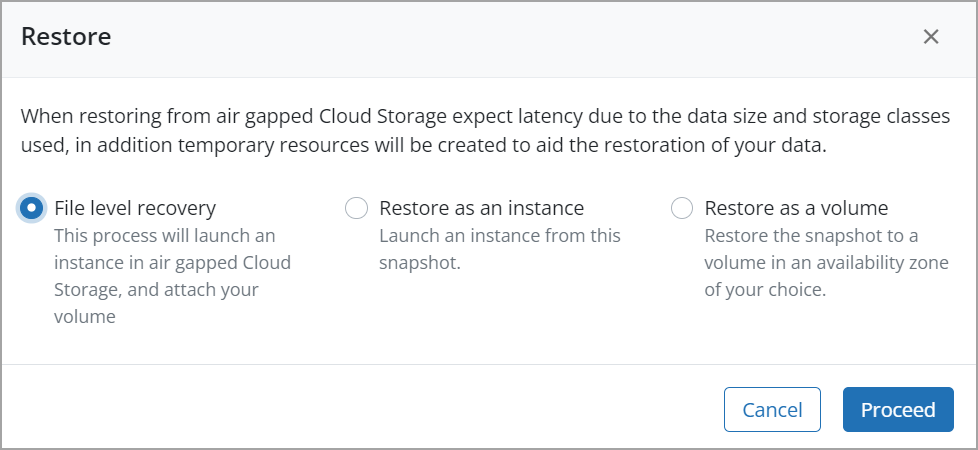This screenshot has width=978, height=450.
Task: Enable the Restore as a volume radio button
Action: (682, 208)
